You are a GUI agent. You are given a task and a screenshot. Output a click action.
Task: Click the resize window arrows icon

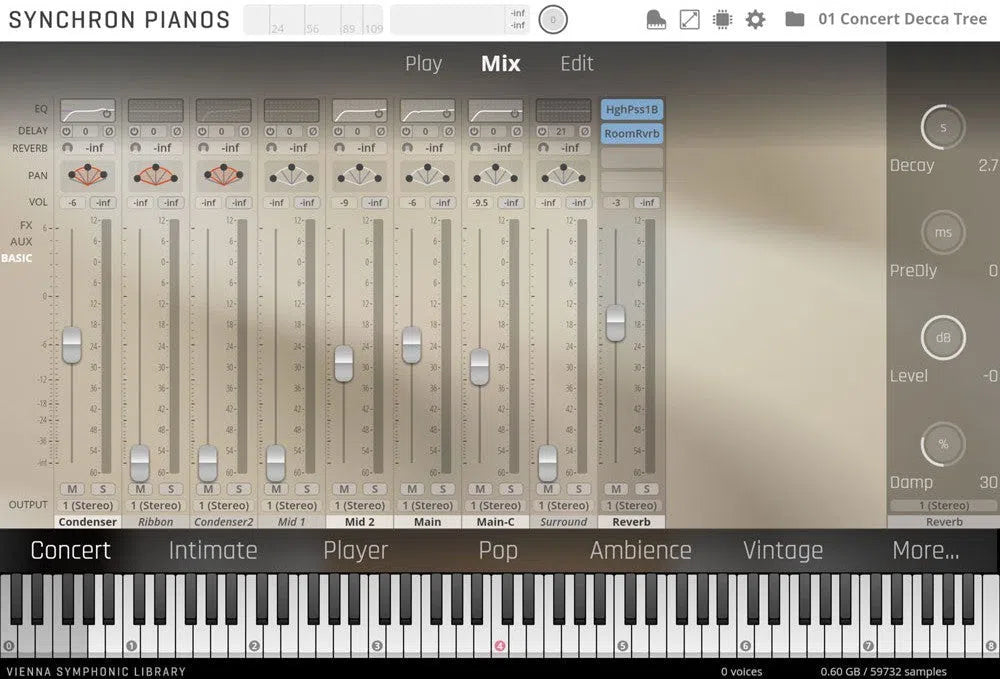coord(689,19)
